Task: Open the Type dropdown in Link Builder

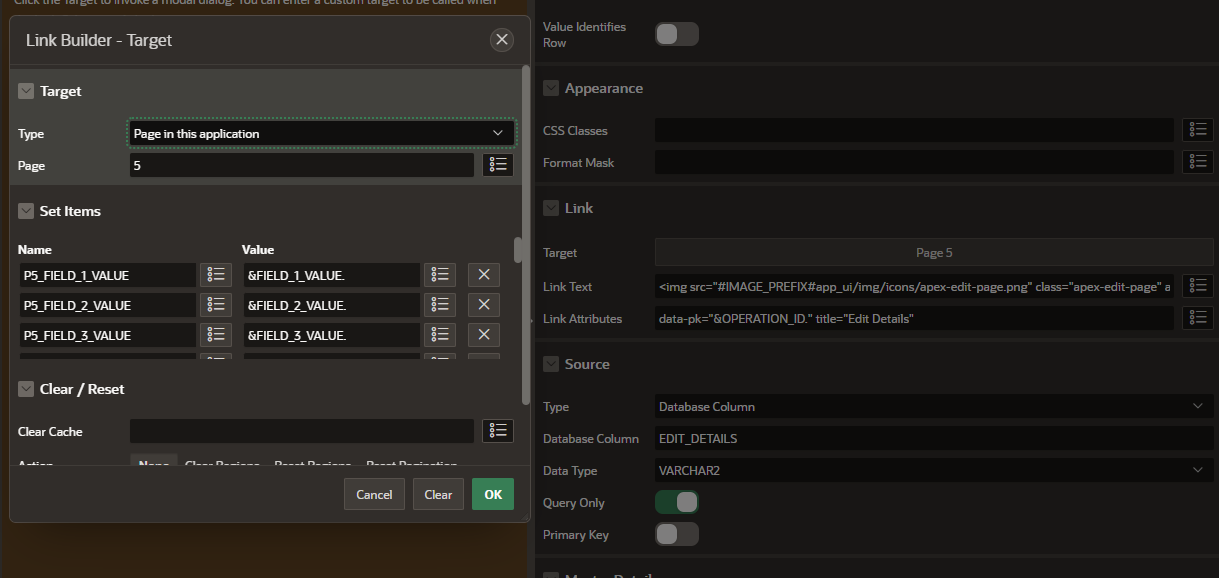Action: (321, 133)
